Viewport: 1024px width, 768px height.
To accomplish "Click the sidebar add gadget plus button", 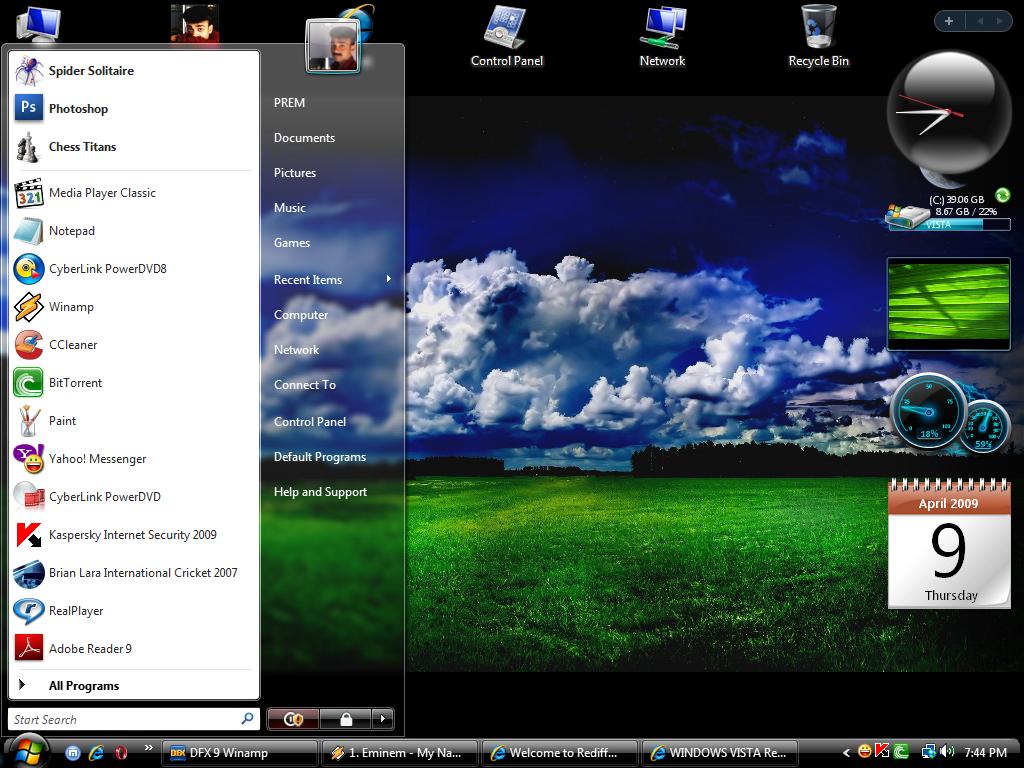I will click(949, 21).
